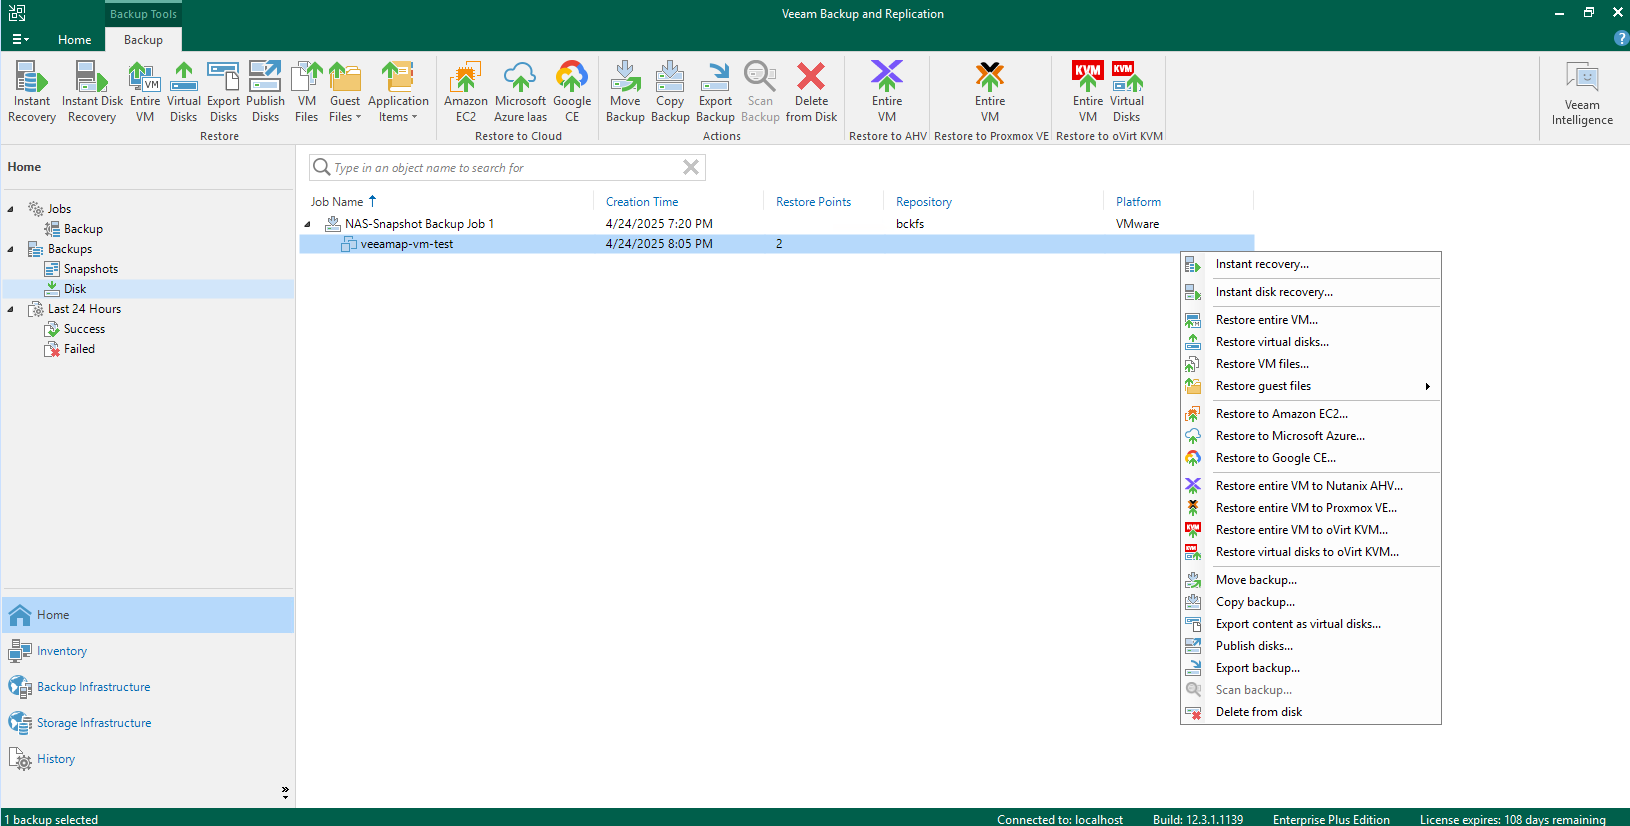Expand navigation pane overflow chevron
The width and height of the screenshot is (1630, 826).
[x=285, y=792]
